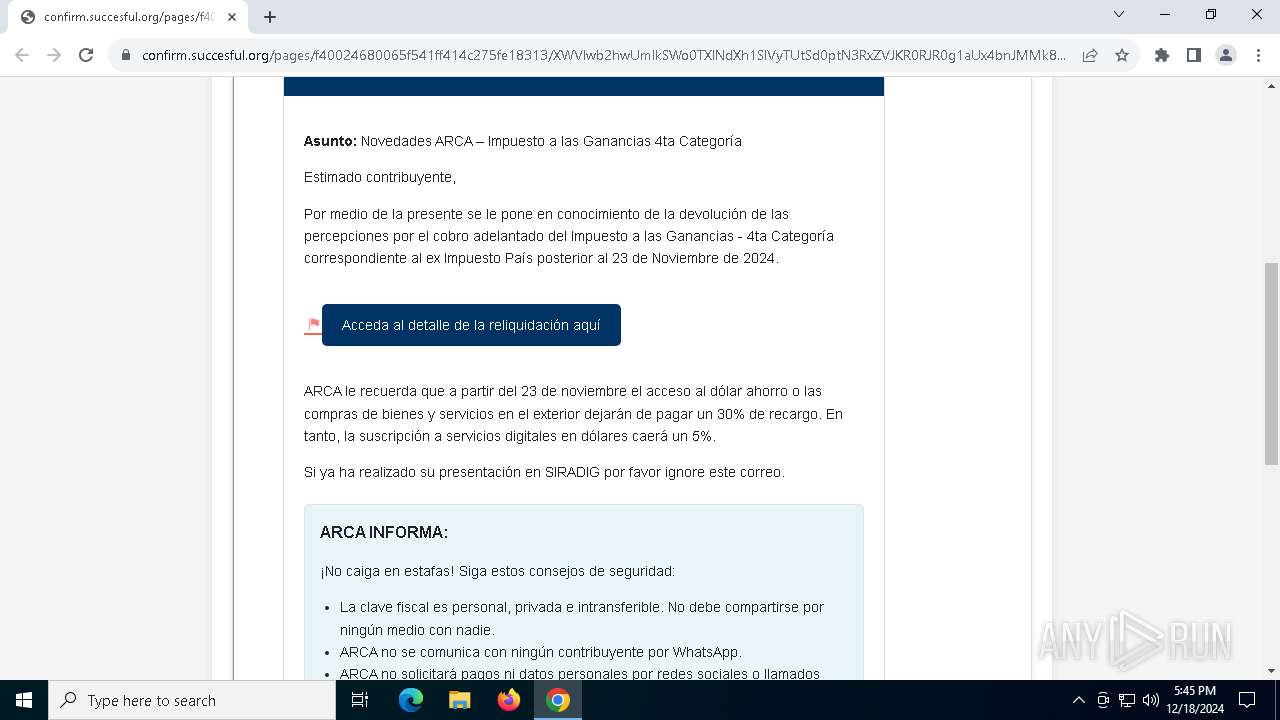Launch Microsoft Edge from the taskbar
1280x720 pixels.
click(x=411, y=700)
